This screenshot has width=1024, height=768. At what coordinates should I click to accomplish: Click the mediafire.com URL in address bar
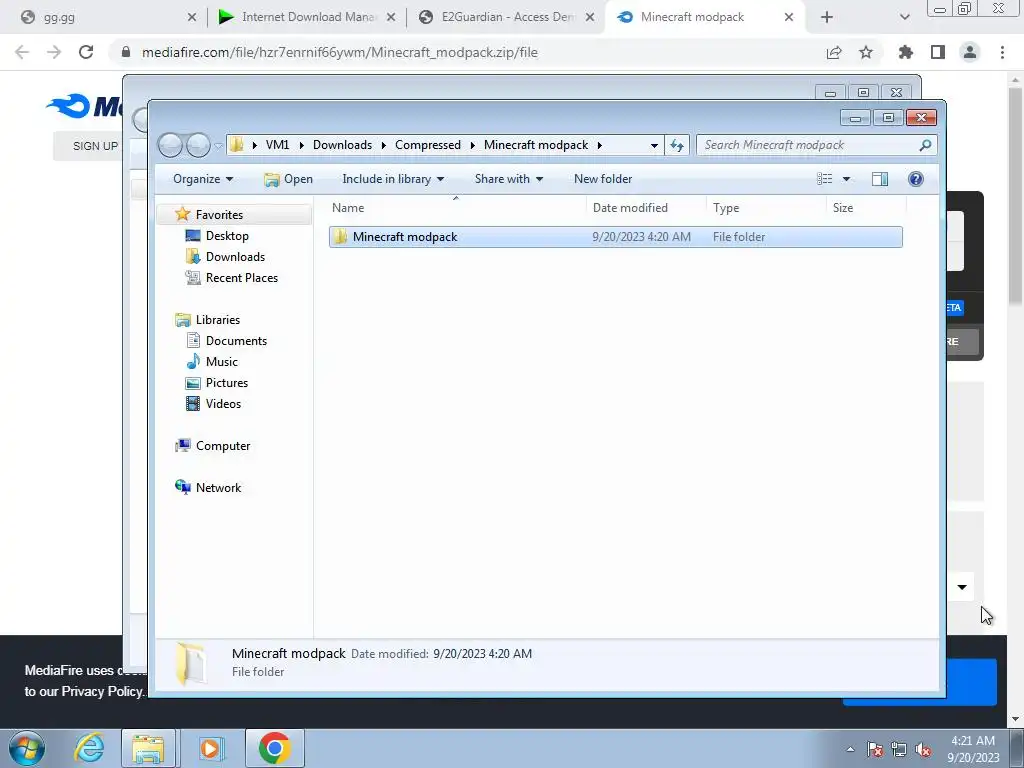tap(340, 52)
